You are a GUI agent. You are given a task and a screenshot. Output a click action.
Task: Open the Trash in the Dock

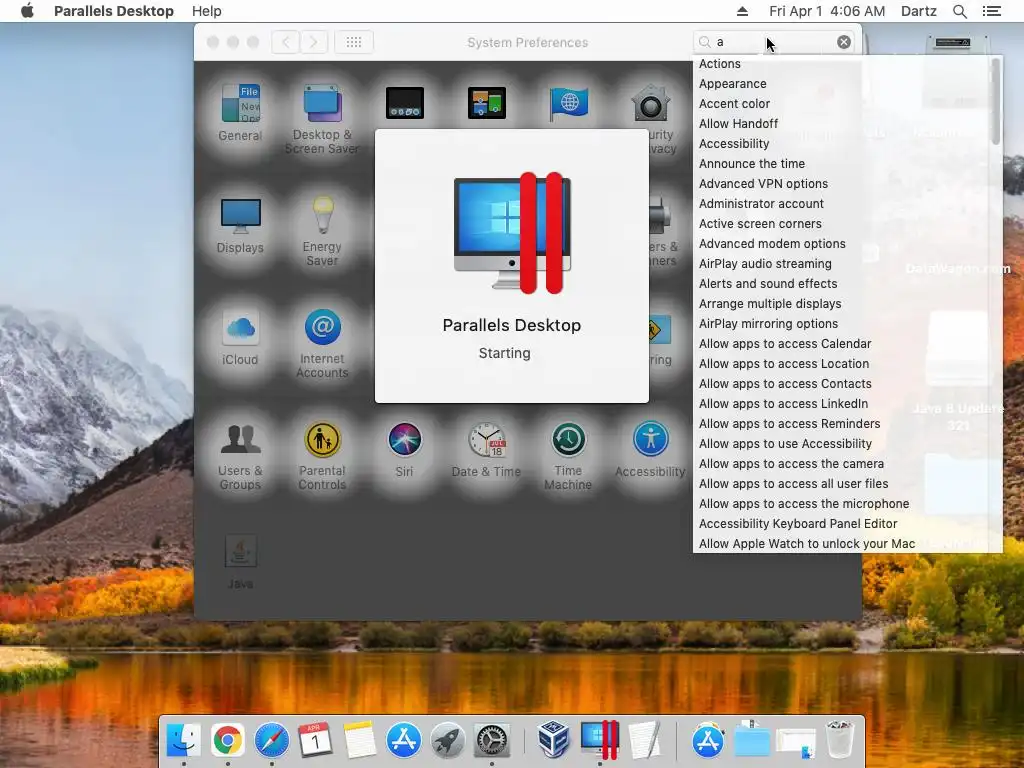point(840,740)
